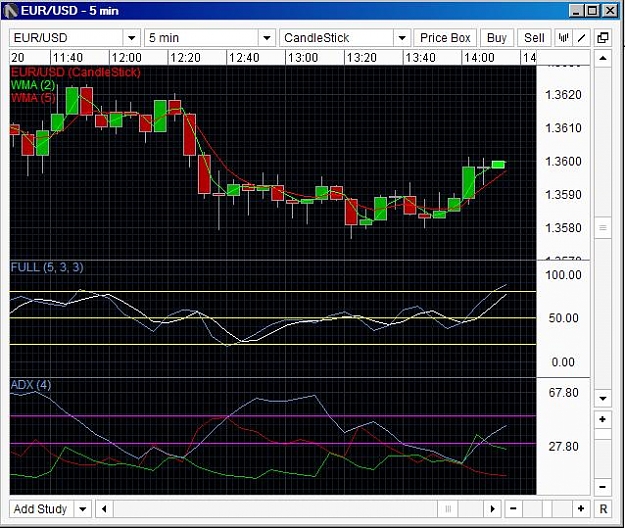Image resolution: width=625 pixels, height=528 pixels.
Task: Click the vertical zoom slider track
Action: (x=603, y=453)
